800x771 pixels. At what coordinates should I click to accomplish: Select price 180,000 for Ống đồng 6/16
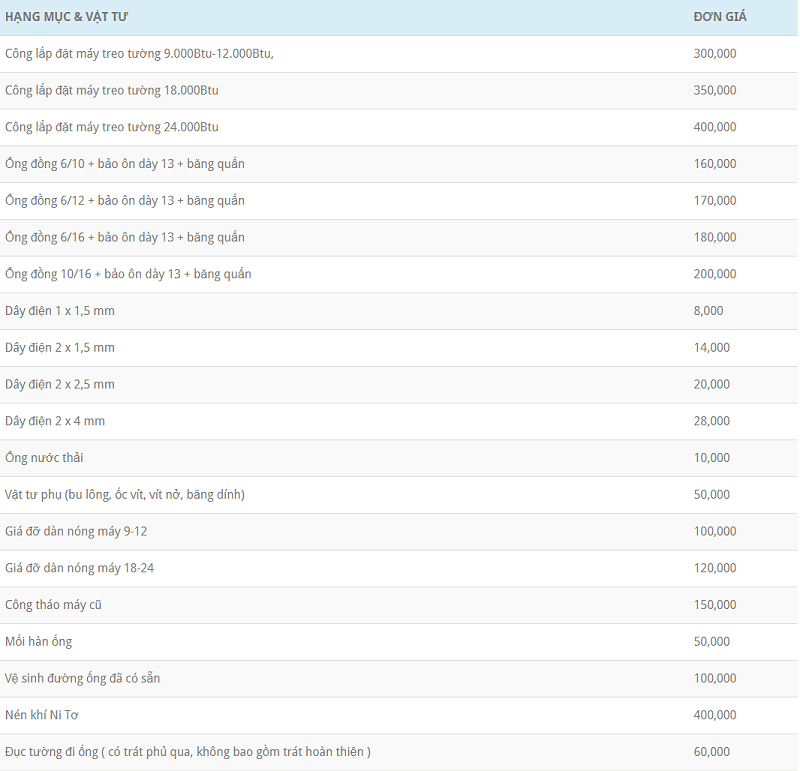pyautogui.click(x=715, y=237)
